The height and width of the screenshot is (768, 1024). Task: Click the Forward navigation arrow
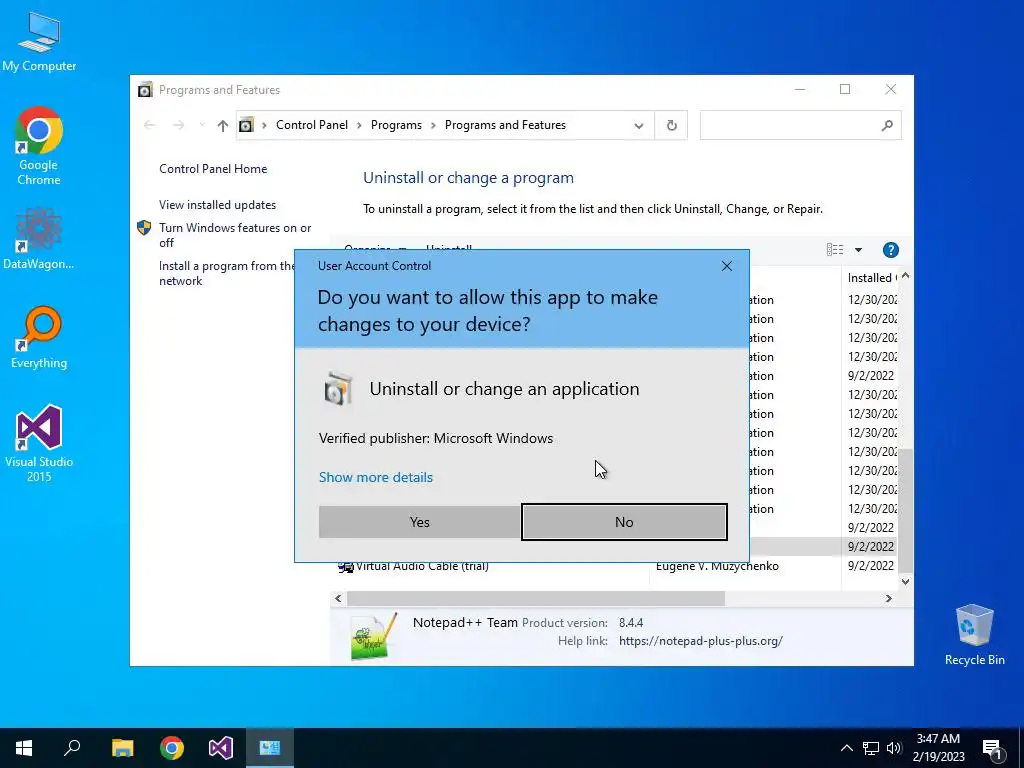click(178, 125)
